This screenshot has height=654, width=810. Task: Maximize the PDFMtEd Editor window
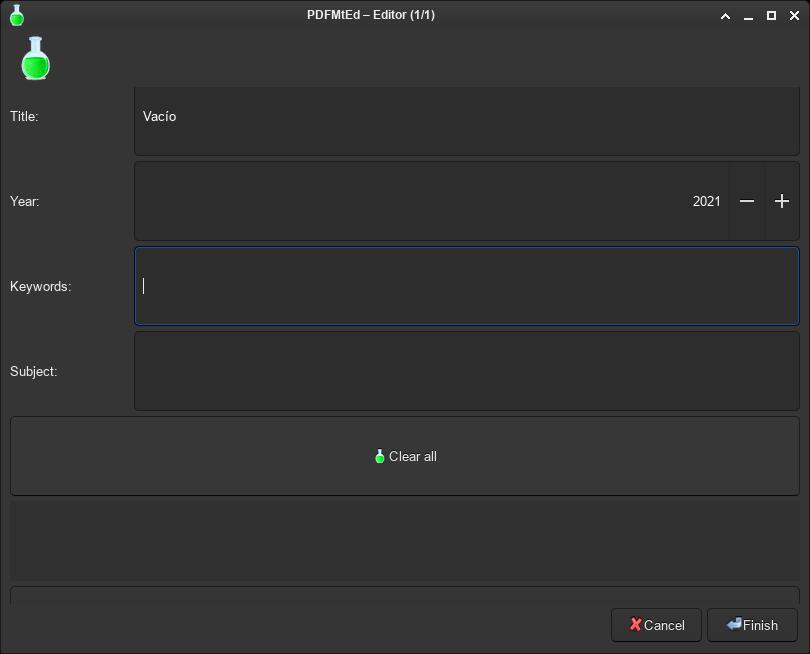(771, 16)
